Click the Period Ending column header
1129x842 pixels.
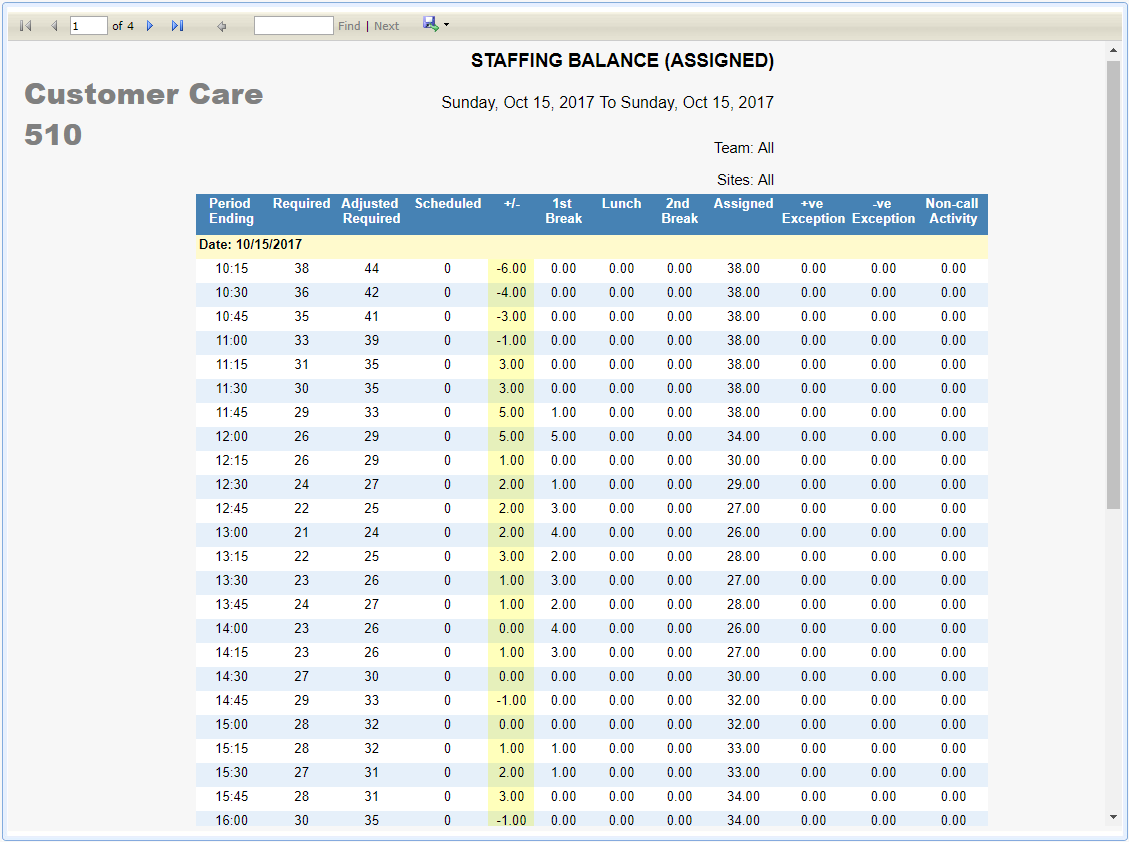pyautogui.click(x=230, y=211)
